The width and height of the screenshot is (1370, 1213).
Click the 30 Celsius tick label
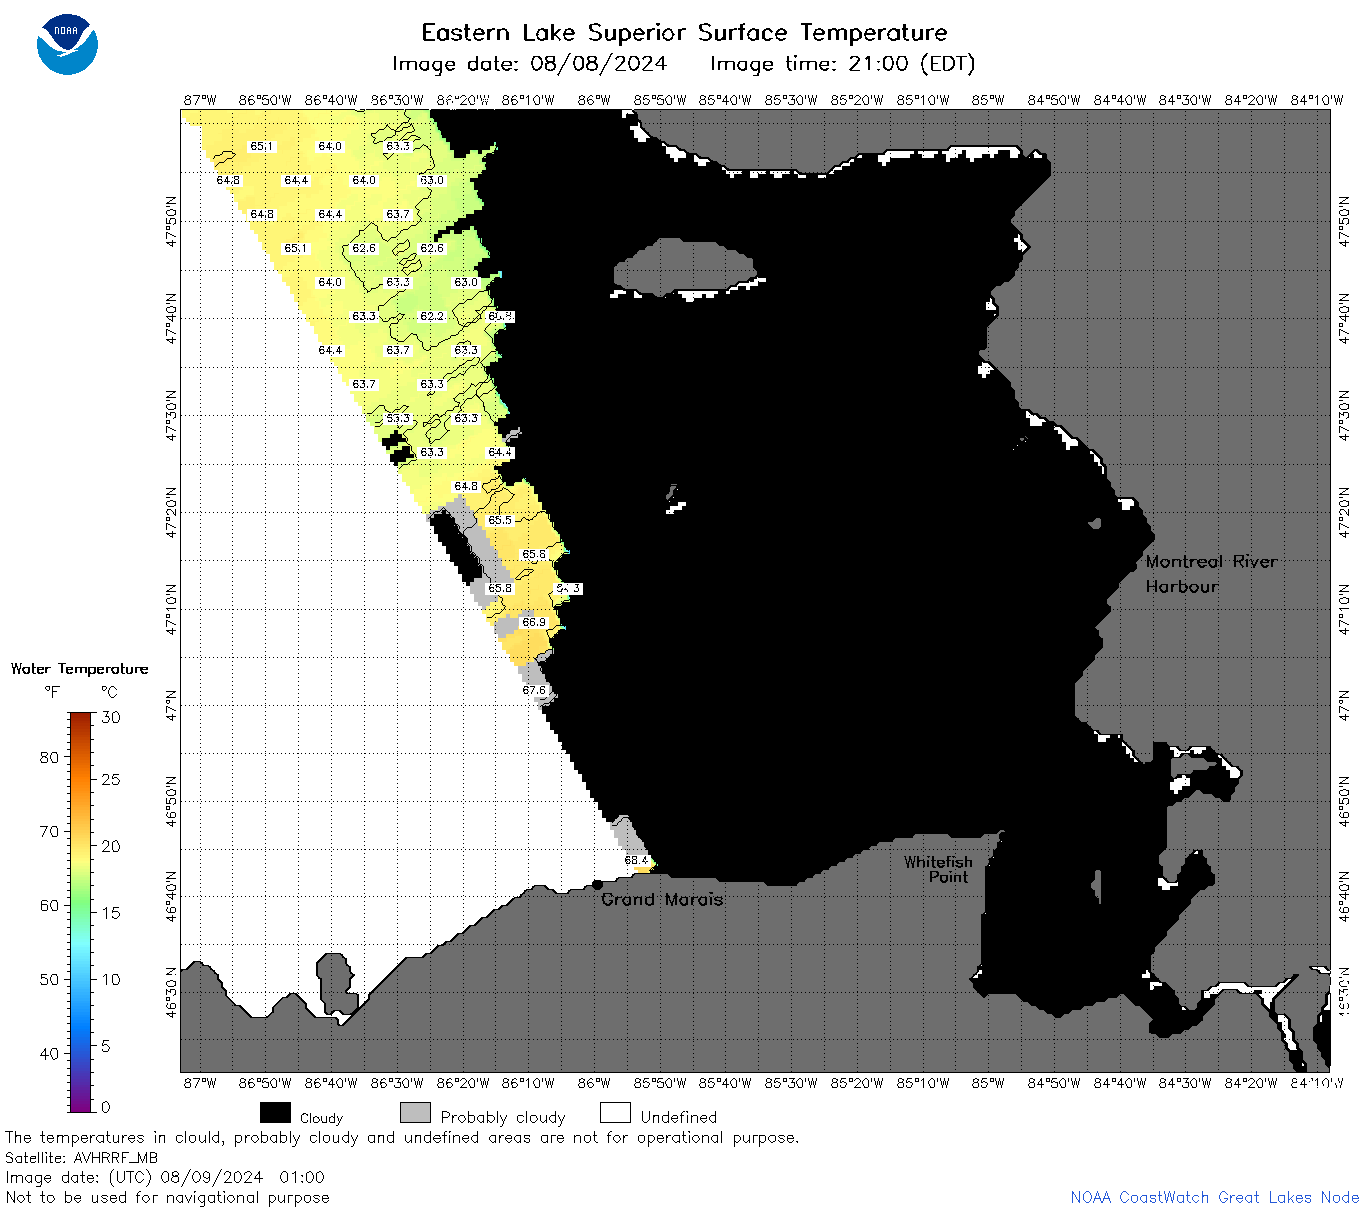click(111, 717)
